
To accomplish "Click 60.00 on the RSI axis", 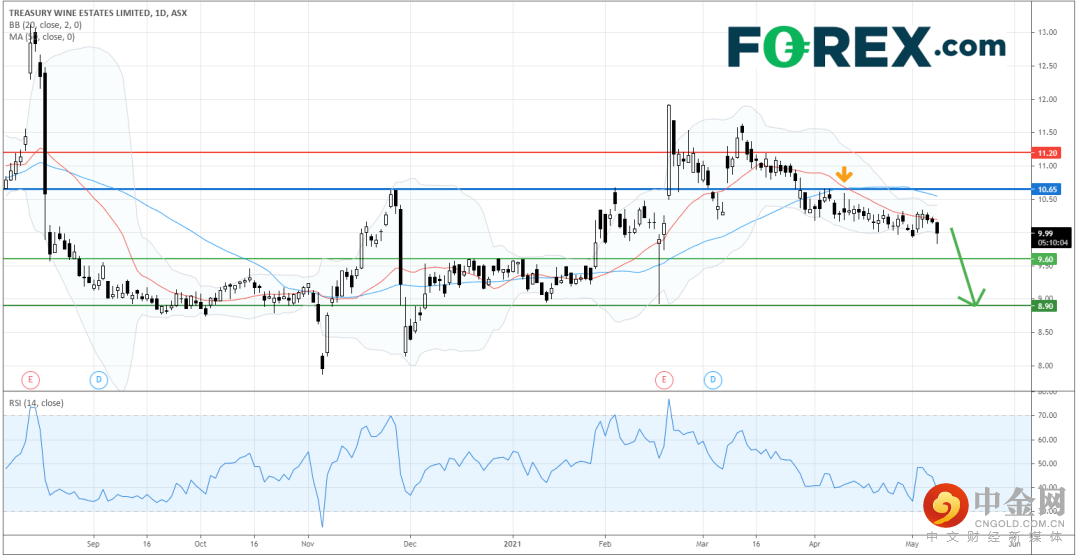I will (1048, 439).
